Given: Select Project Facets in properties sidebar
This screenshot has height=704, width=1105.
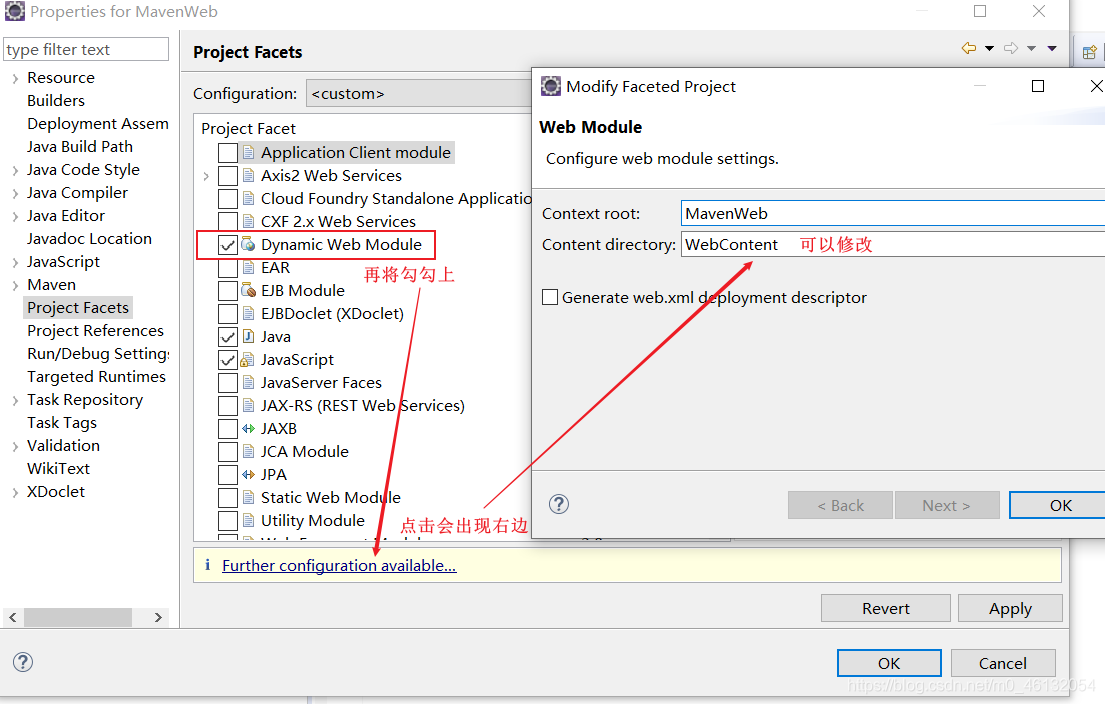Looking at the screenshot, I should pos(77,307).
